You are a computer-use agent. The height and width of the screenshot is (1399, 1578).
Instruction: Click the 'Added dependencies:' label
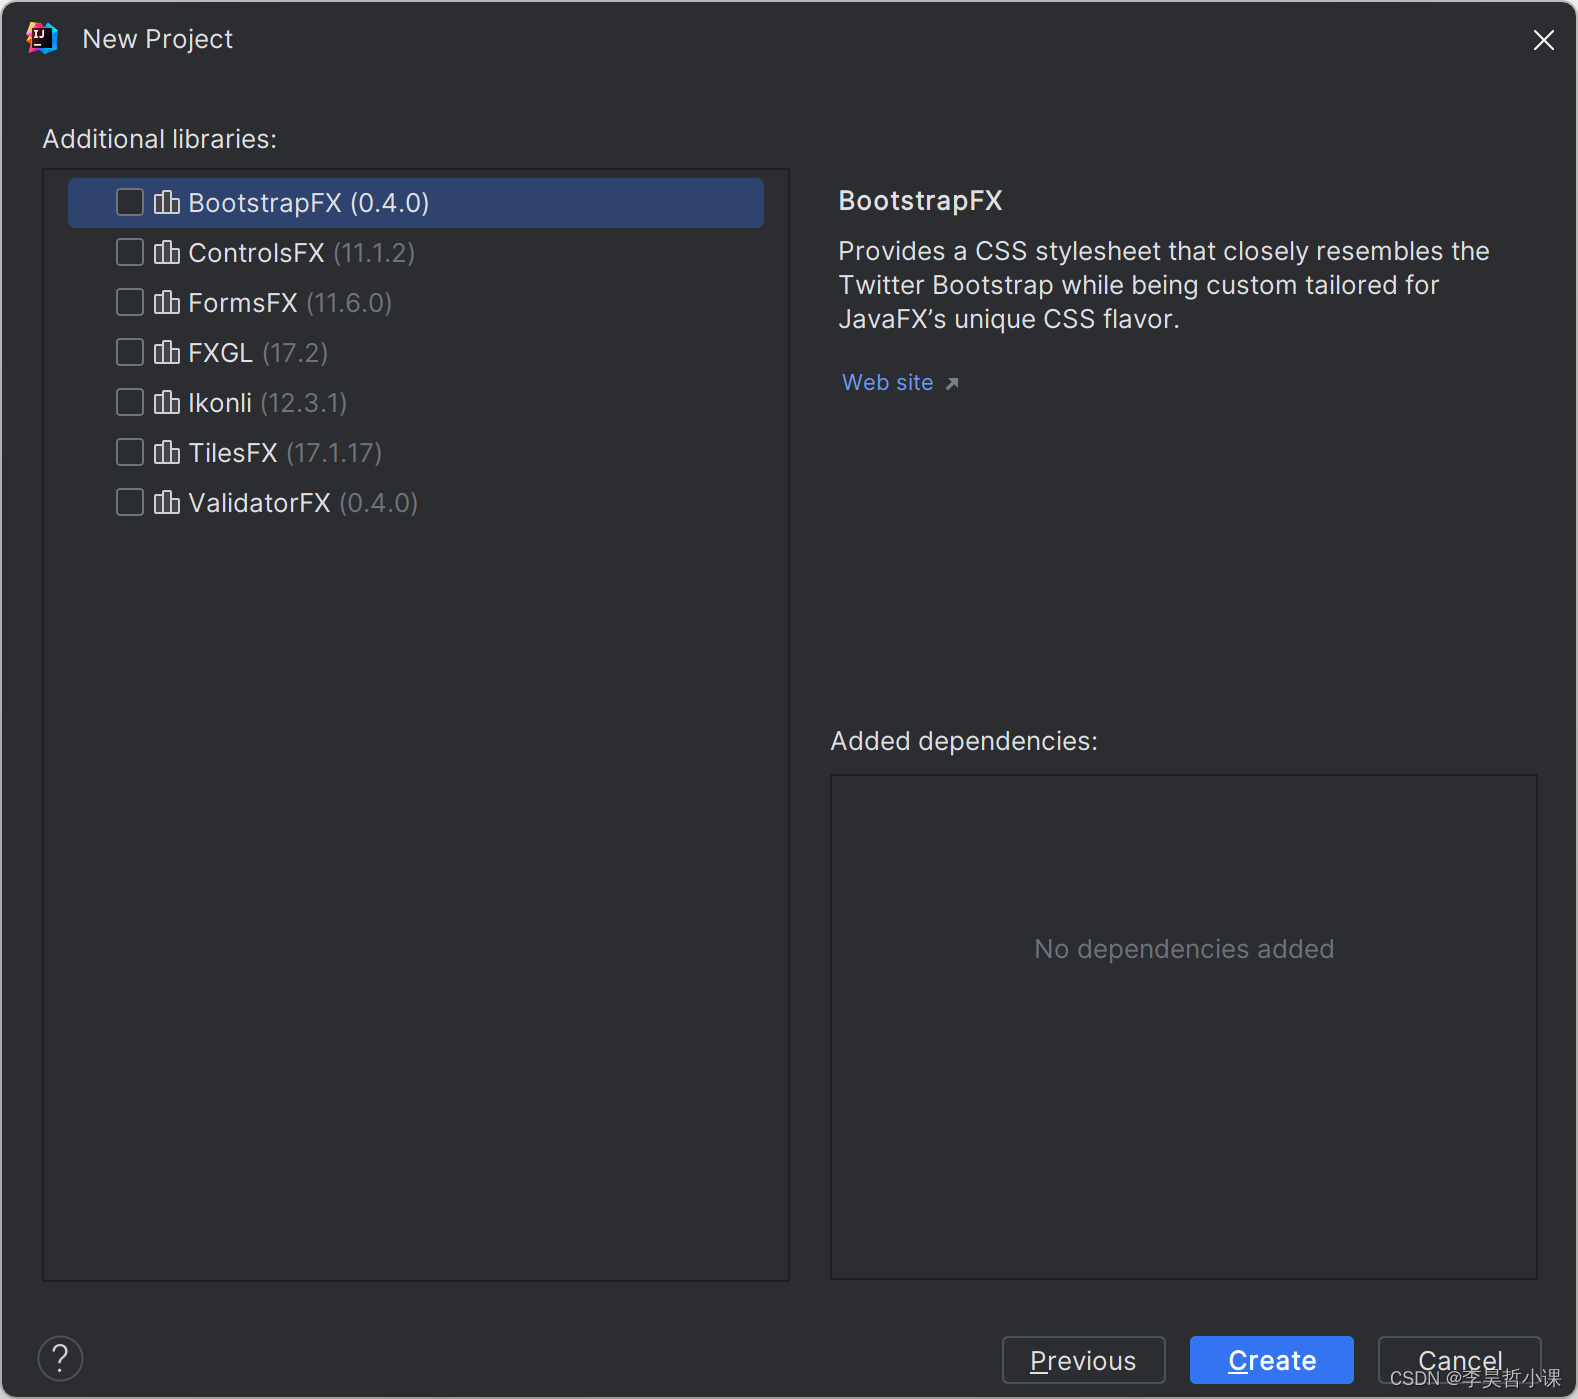tap(964, 741)
